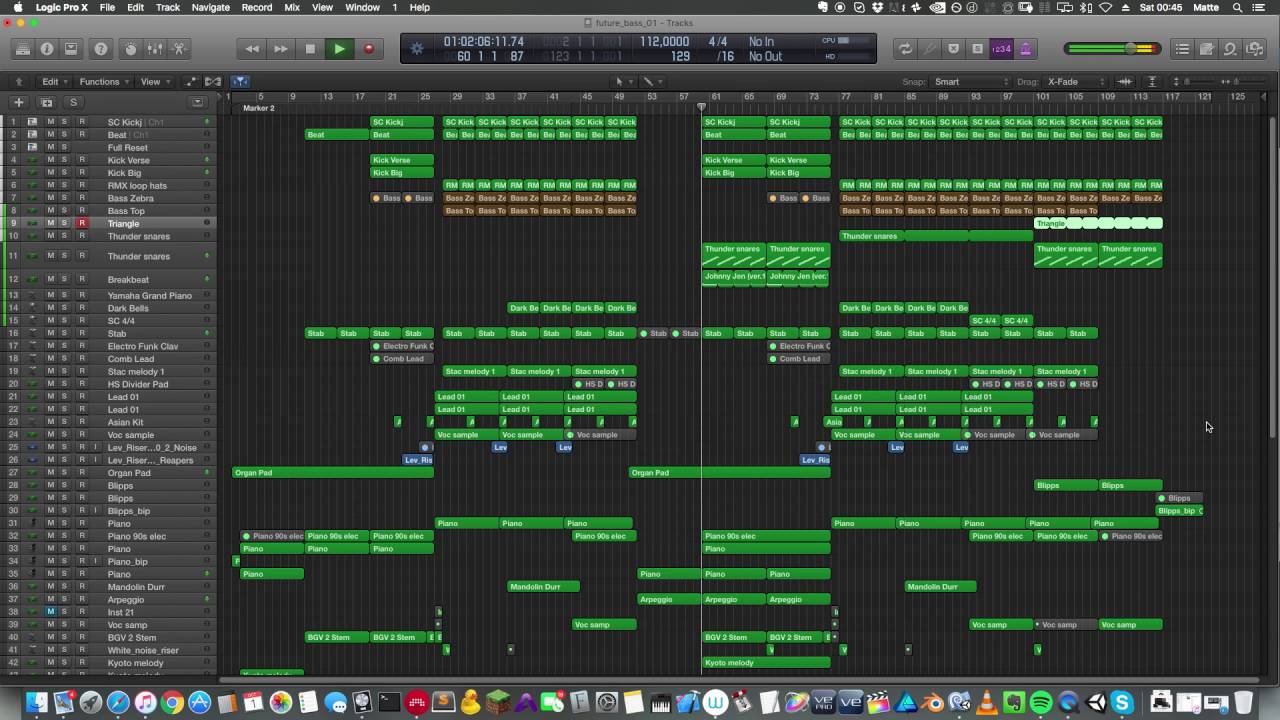Click Marker 2 in the ruler
This screenshot has height=720, width=1280.
[258, 108]
